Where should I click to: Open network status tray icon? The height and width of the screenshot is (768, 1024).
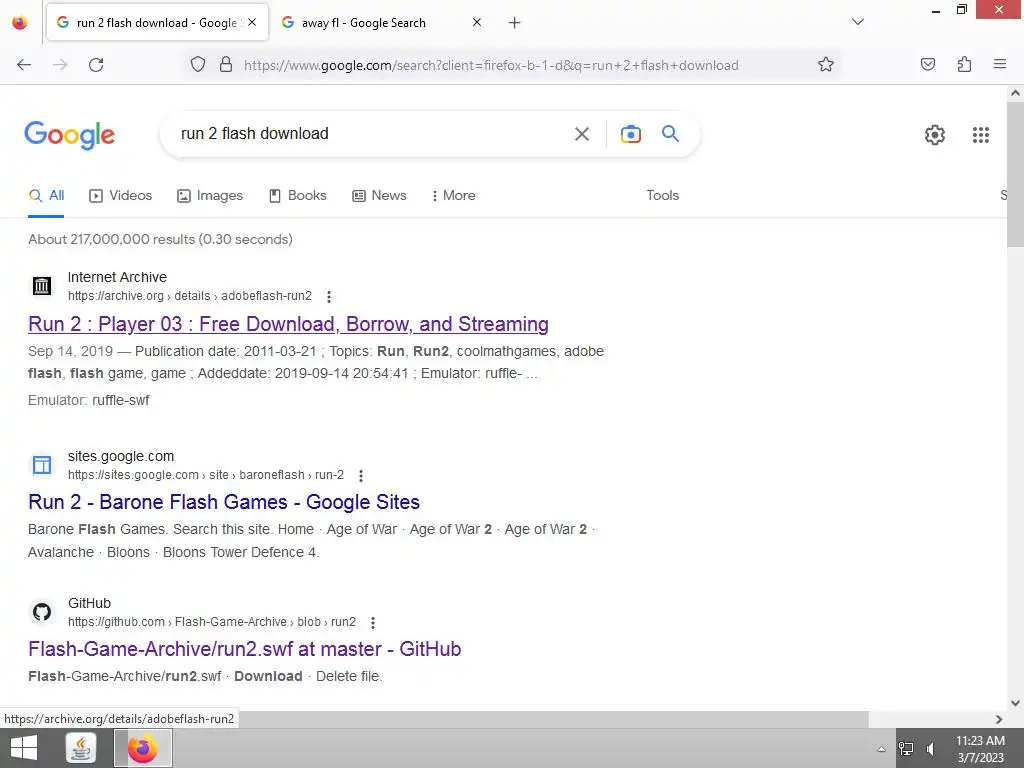point(906,748)
